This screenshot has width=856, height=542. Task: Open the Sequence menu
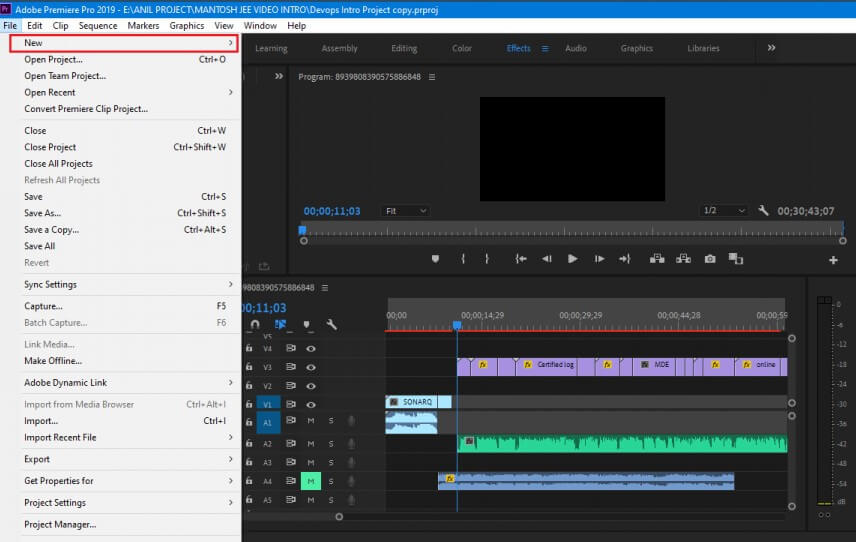point(98,26)
